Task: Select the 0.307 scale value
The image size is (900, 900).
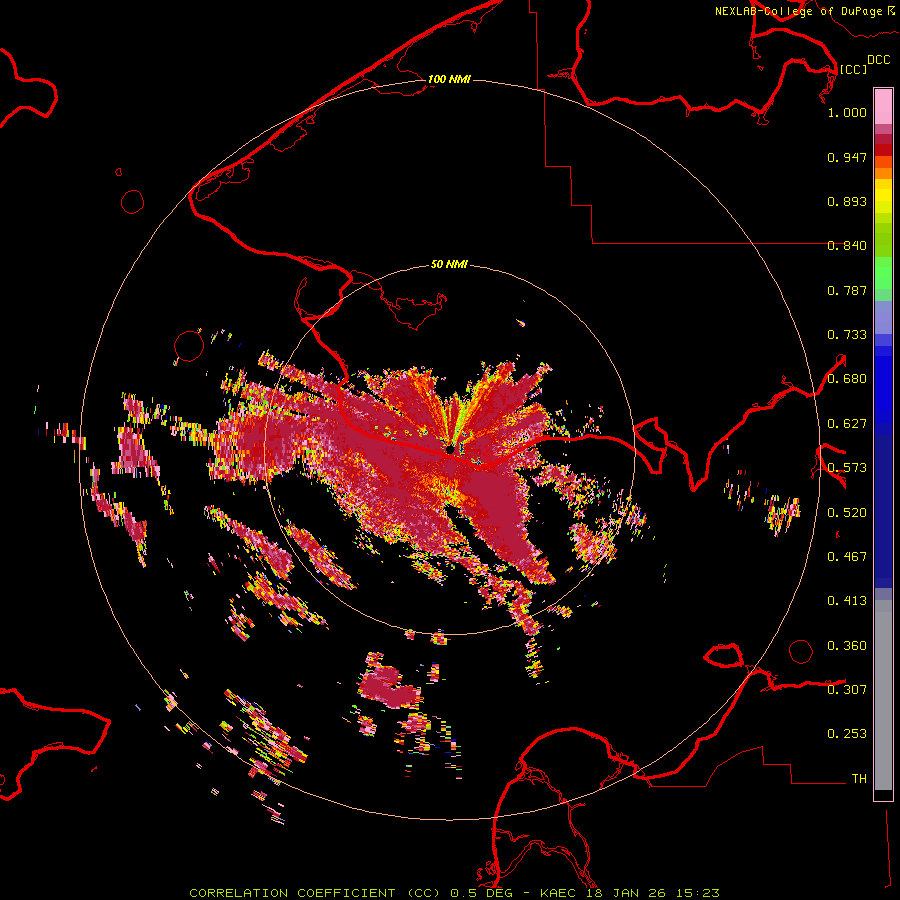Action: pyautogui.click(x=847, y=689)
